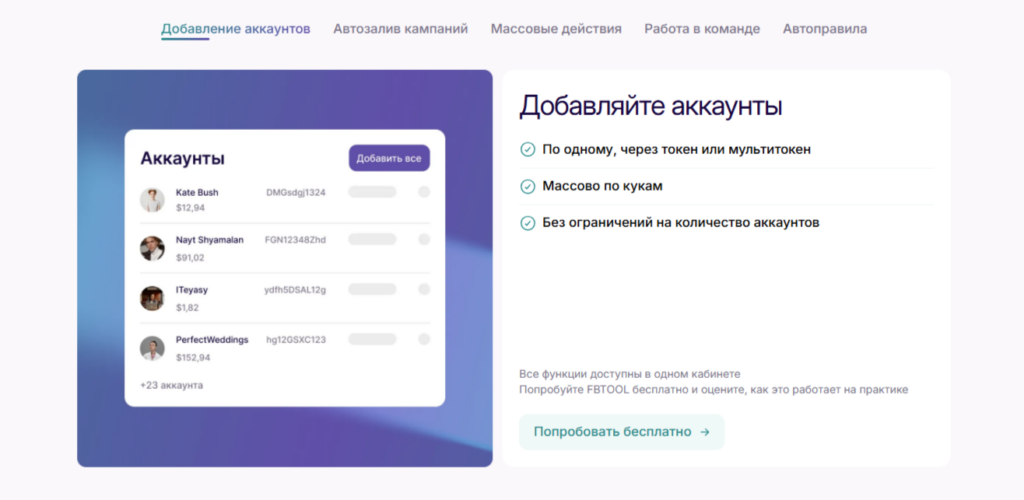Click gray placeholder bar in ITeyasy row
The height and width of the screenshot is (500, 1024).
click(x=372, y=289)
